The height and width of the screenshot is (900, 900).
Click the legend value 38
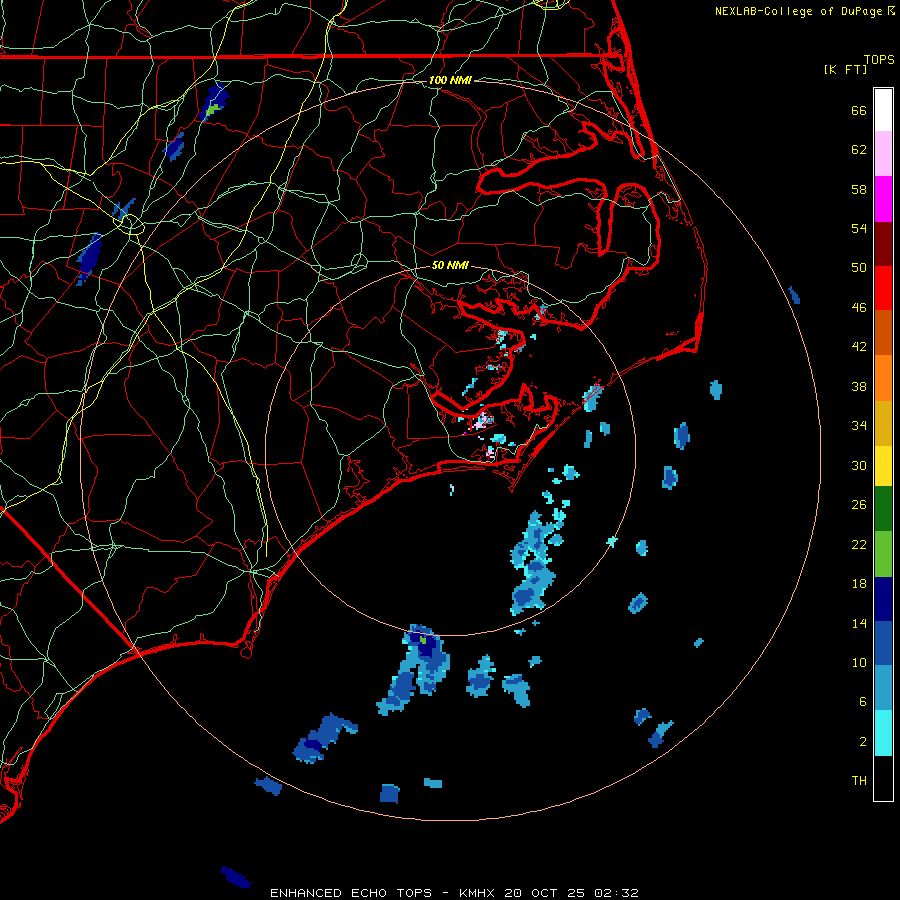click(x=859, y=387)
